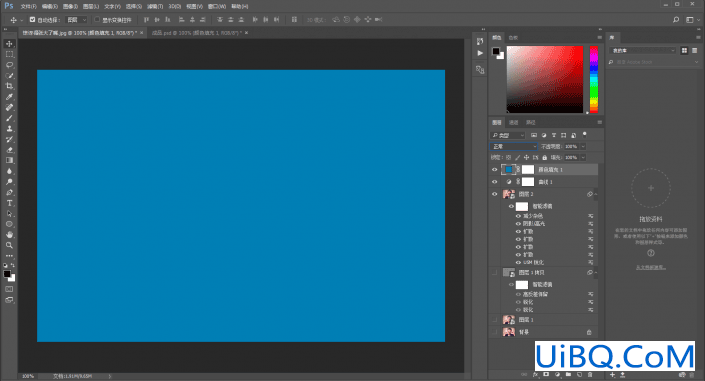Screen dimensions: 705x381
Task: Open the 文件(F) menu
Action: [28, 6]
